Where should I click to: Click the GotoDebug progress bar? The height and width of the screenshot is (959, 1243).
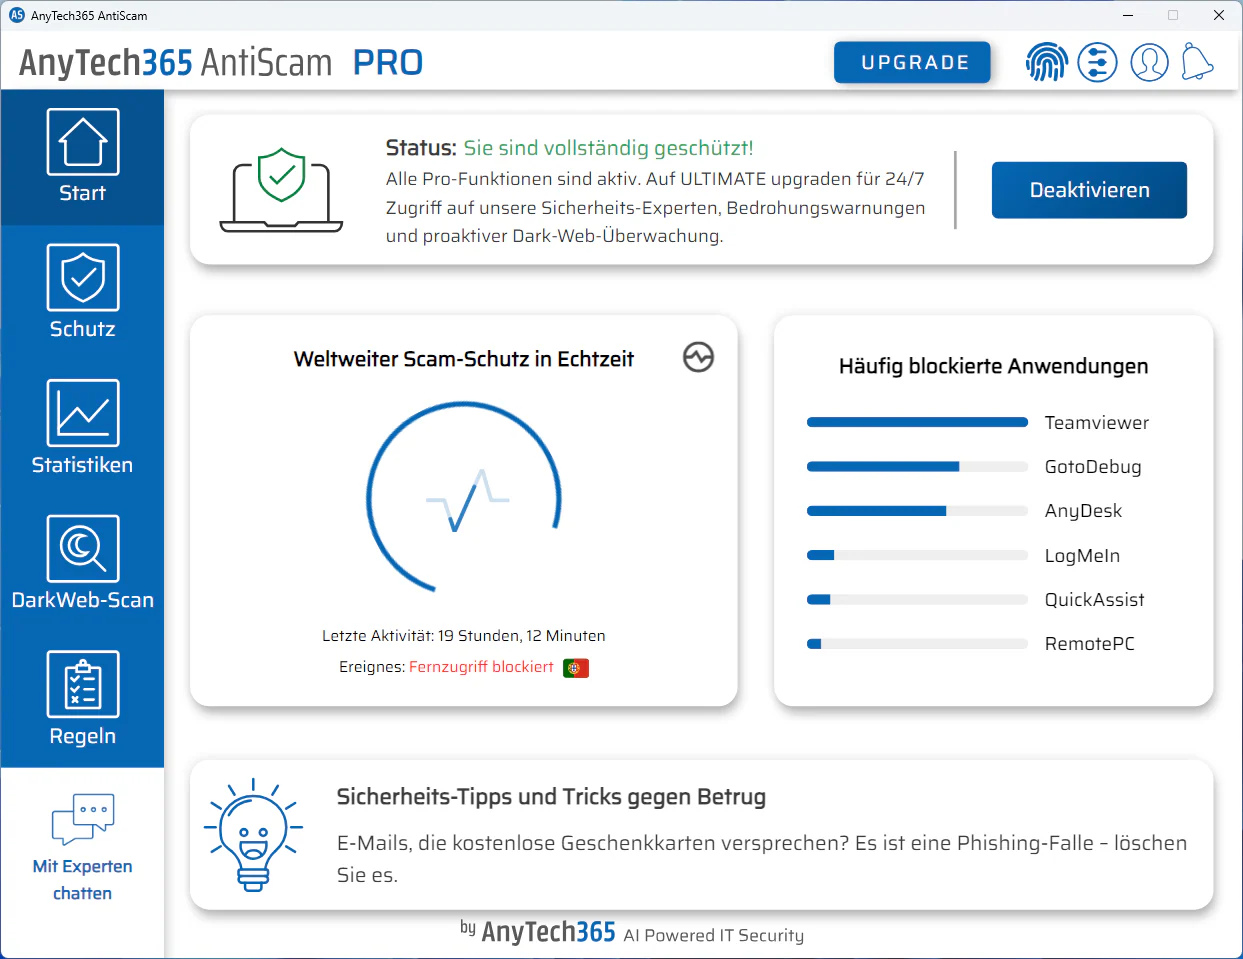point(917,467)
